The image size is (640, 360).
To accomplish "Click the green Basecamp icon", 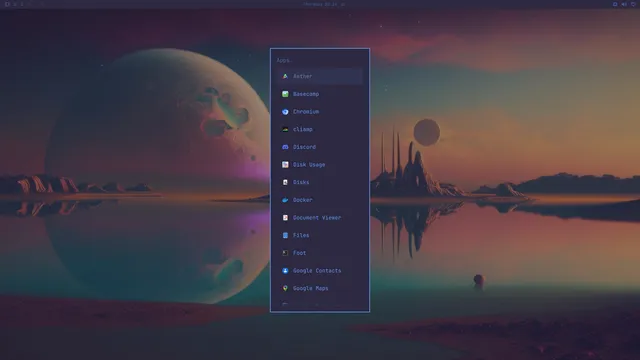I will coord(285,94).
